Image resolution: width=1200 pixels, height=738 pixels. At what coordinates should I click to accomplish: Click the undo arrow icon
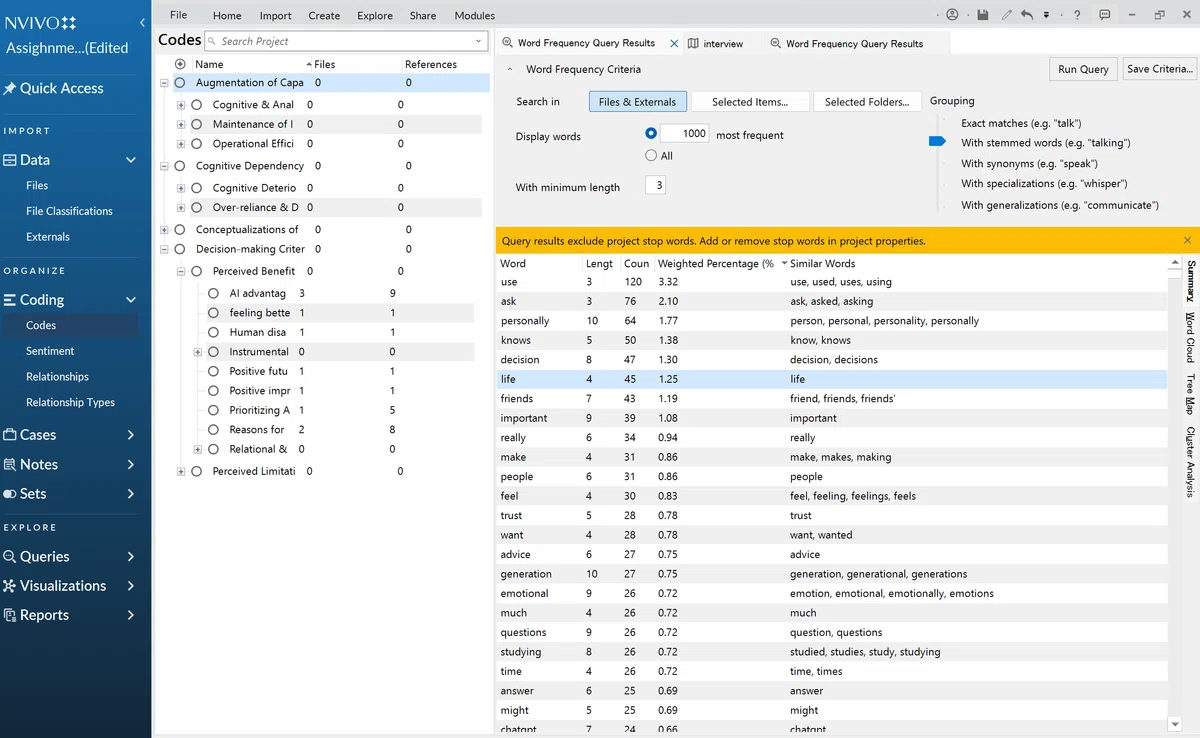(x=1027, y=15)
